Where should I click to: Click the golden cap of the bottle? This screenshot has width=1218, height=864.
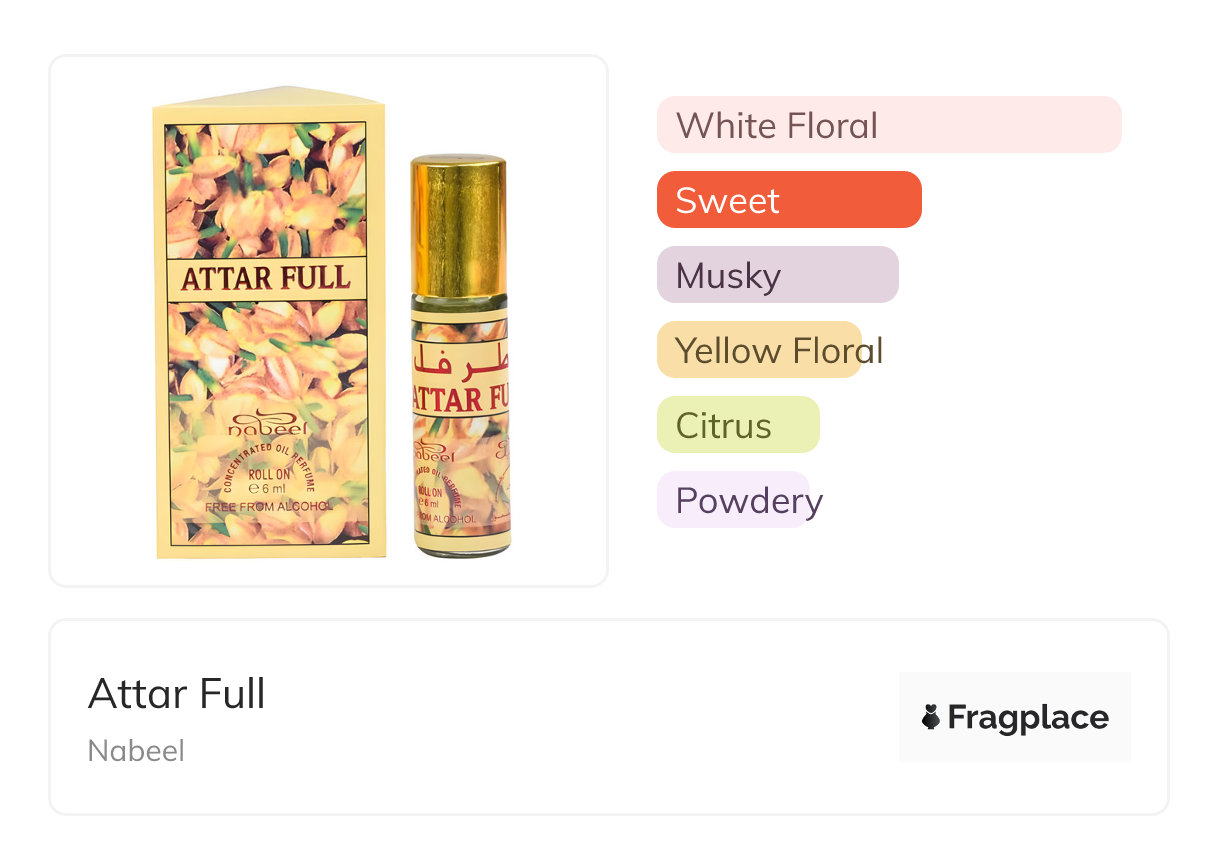[x=459, y=225]
